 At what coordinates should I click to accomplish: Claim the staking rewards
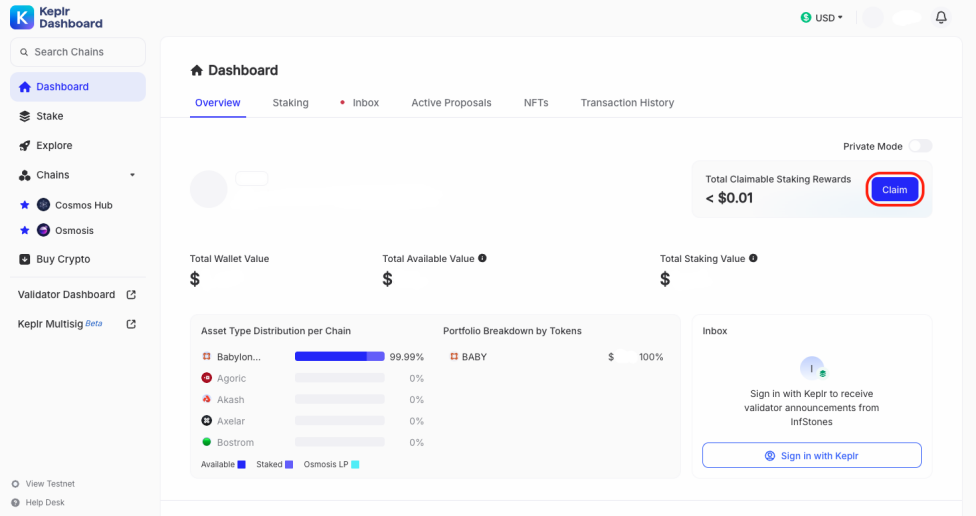pos(894,190)
